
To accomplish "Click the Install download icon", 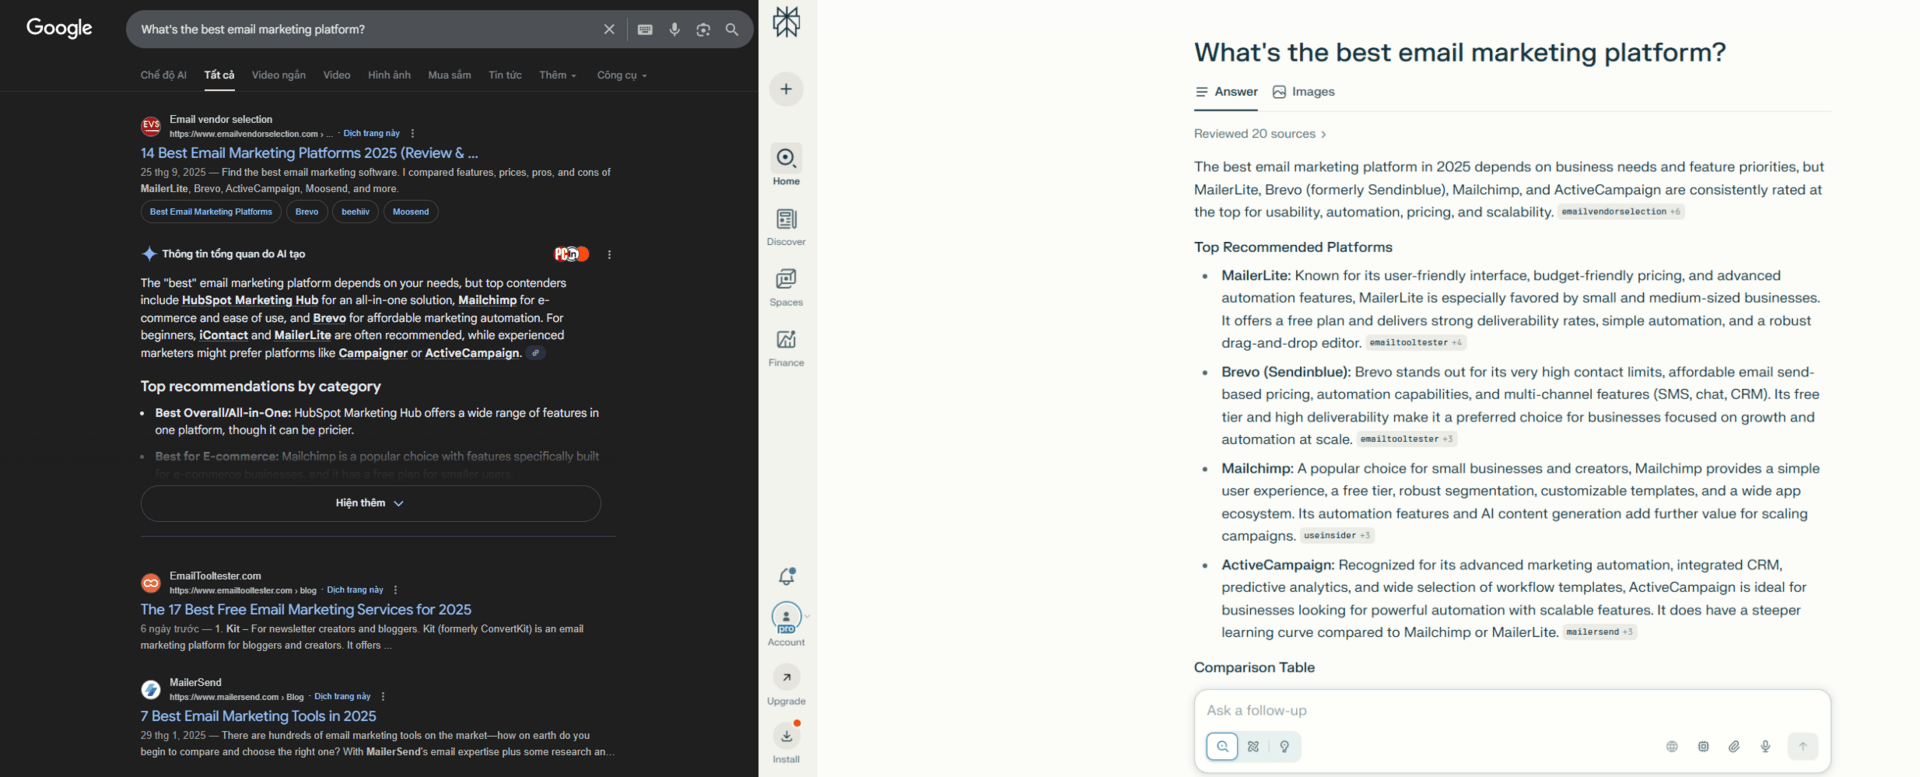I will [x=787, y=736].
